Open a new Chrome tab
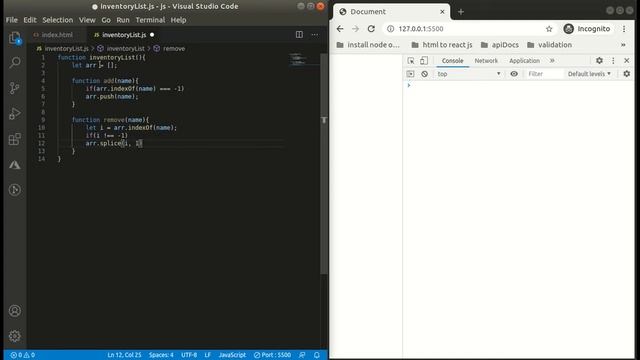The image size is (640, 360). (x=461, y=12)
